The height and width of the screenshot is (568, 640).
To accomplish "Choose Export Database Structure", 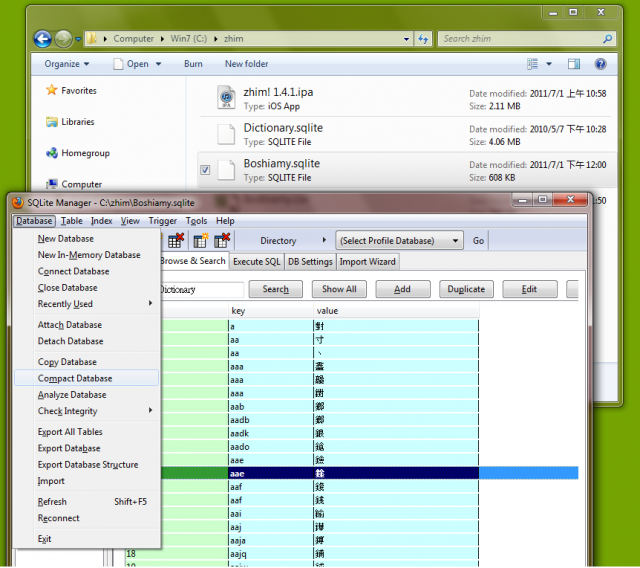I will (88, 465).
